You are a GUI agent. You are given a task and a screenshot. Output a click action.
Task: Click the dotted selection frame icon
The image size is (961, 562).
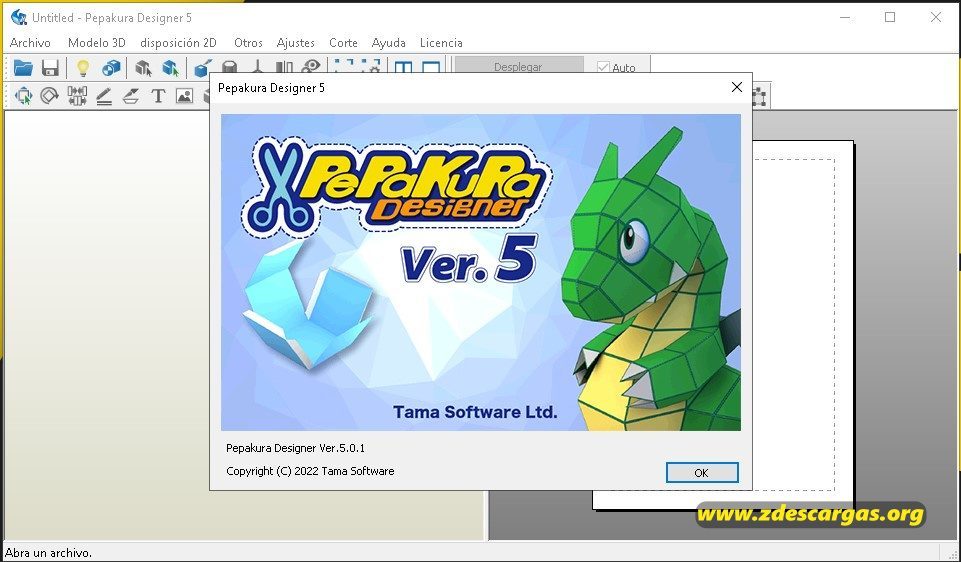coord(343,66)
